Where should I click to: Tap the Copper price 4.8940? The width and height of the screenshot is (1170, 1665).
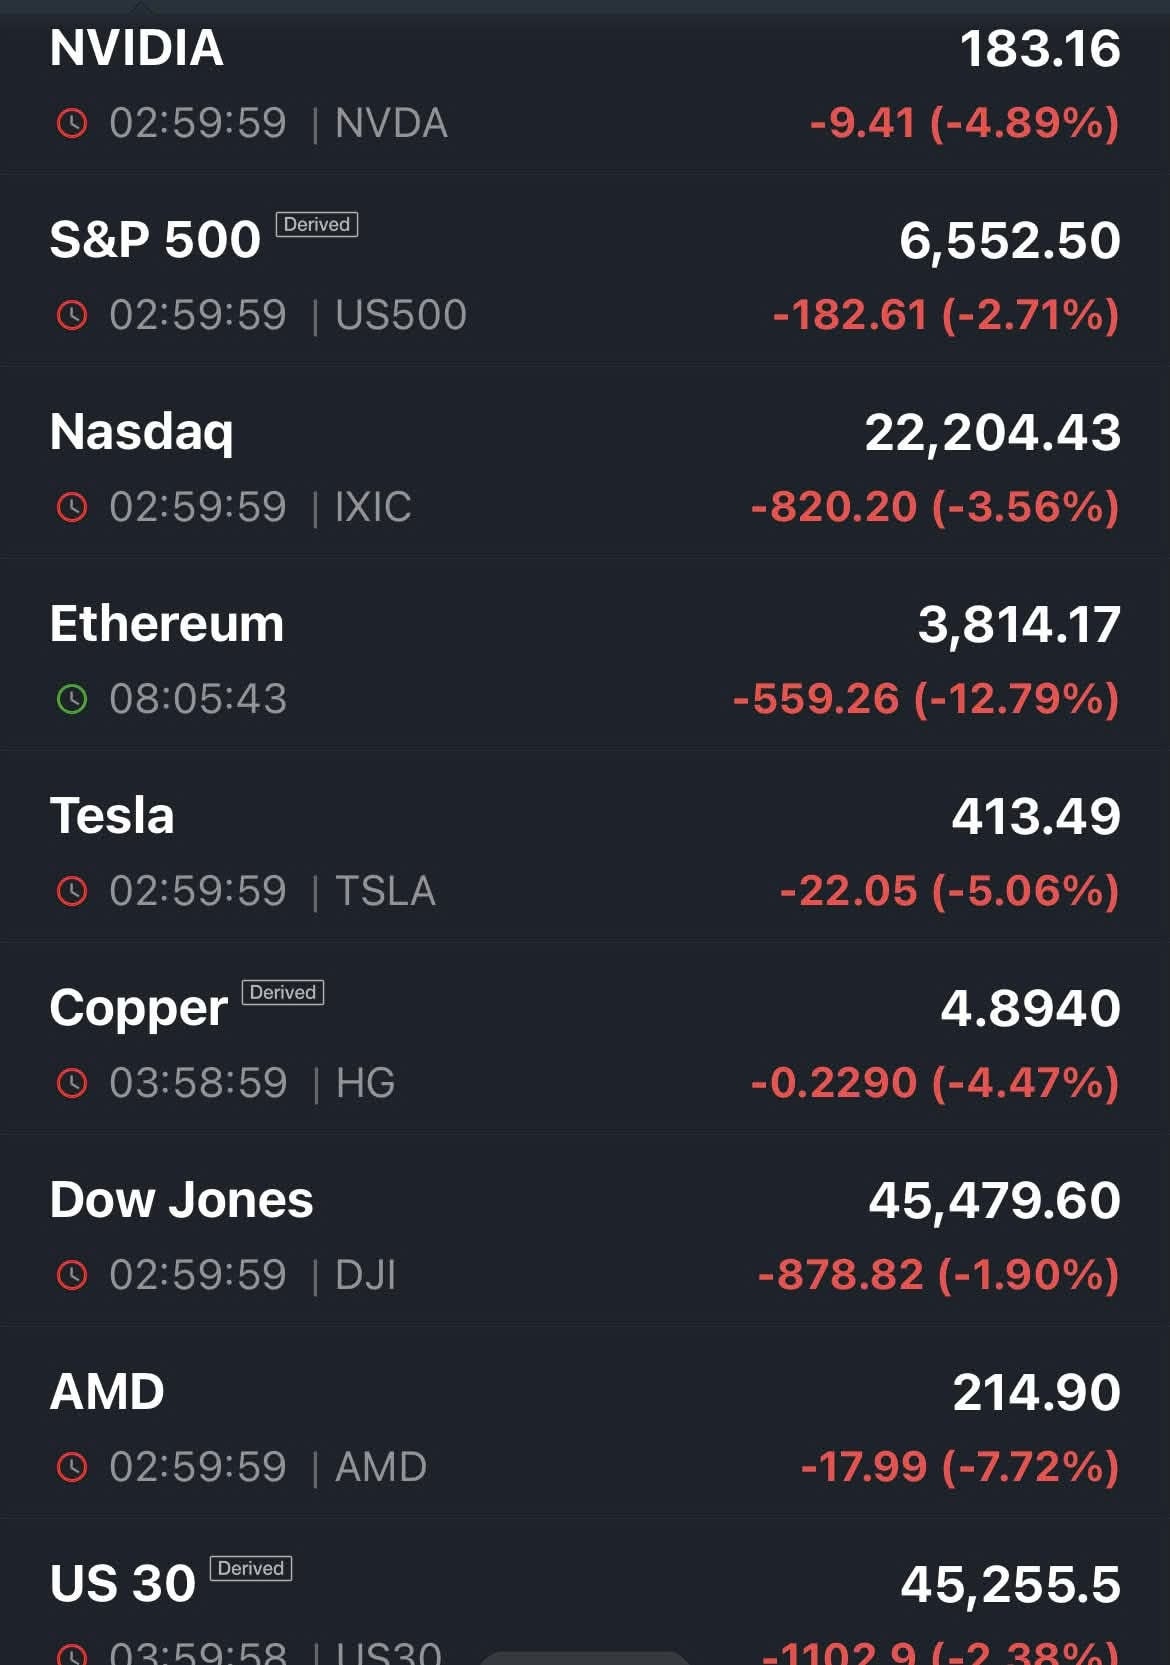pyautogui.click(x=1030, y=1008)
